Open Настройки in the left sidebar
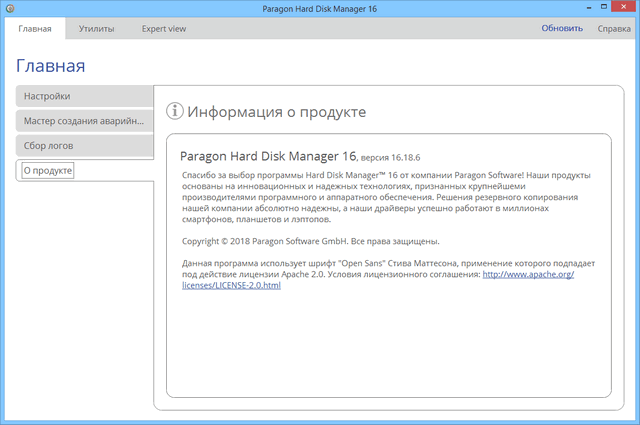 (x=84, y=96)
